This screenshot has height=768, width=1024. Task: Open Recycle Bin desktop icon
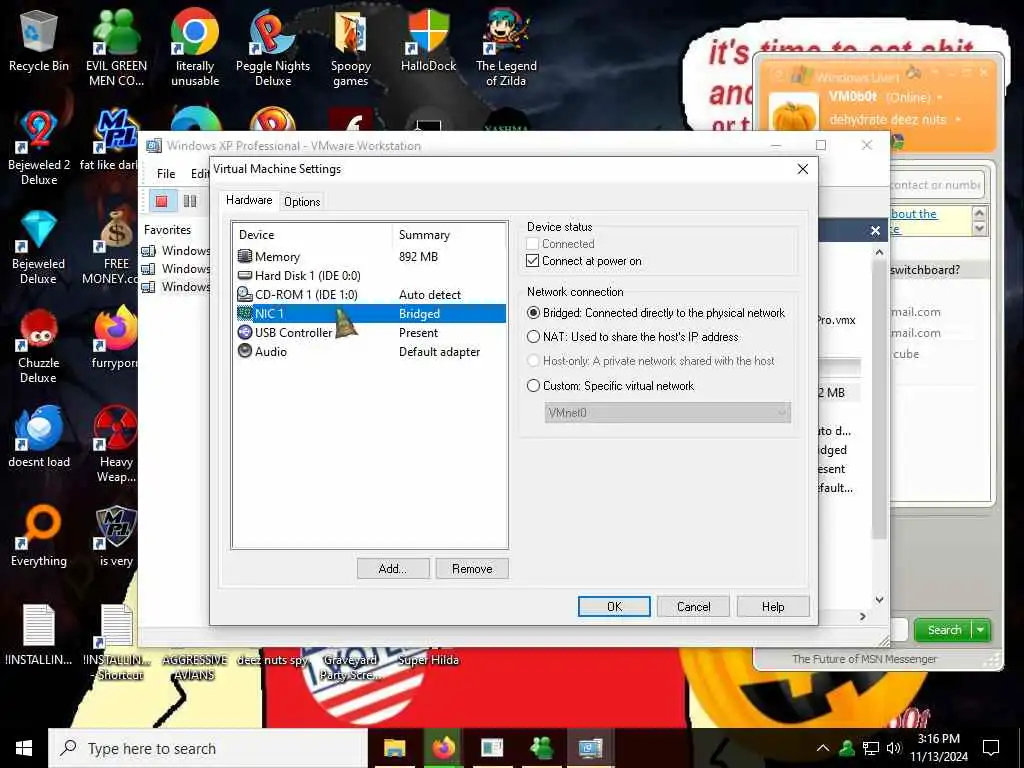(39, 40)
